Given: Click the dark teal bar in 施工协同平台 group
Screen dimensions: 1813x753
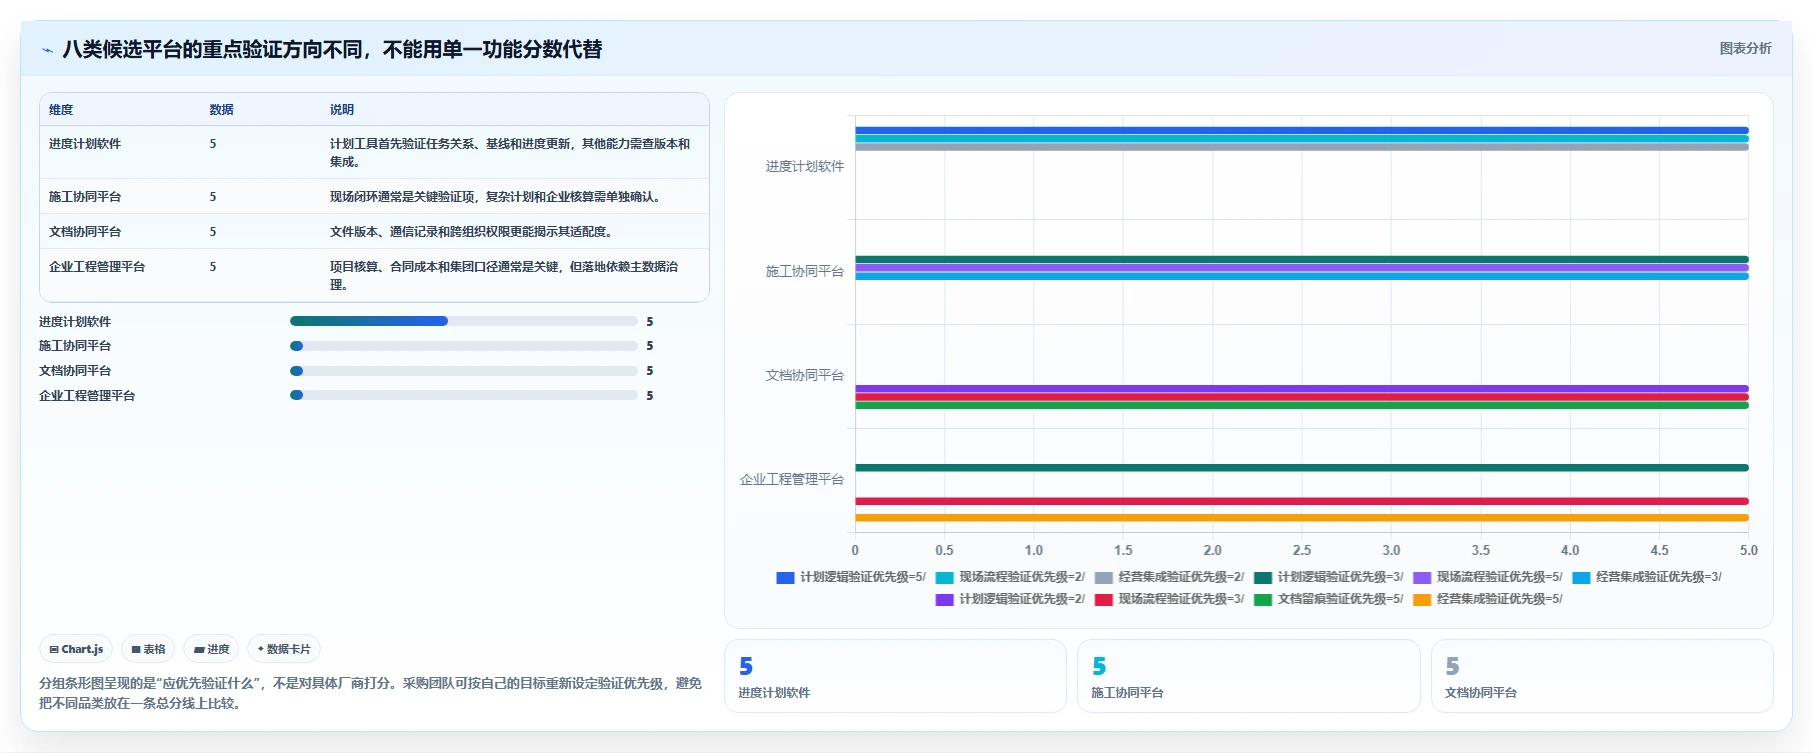Looking at the screenshot, I should [1301, 259].
